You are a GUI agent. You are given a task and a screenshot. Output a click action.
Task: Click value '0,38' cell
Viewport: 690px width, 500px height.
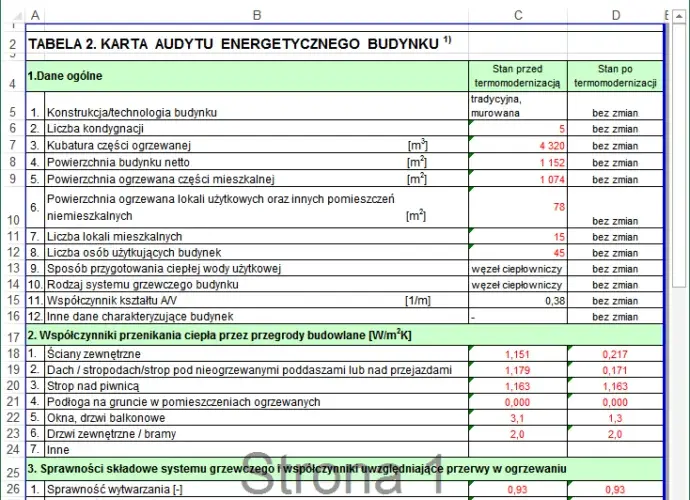[518, 301]
